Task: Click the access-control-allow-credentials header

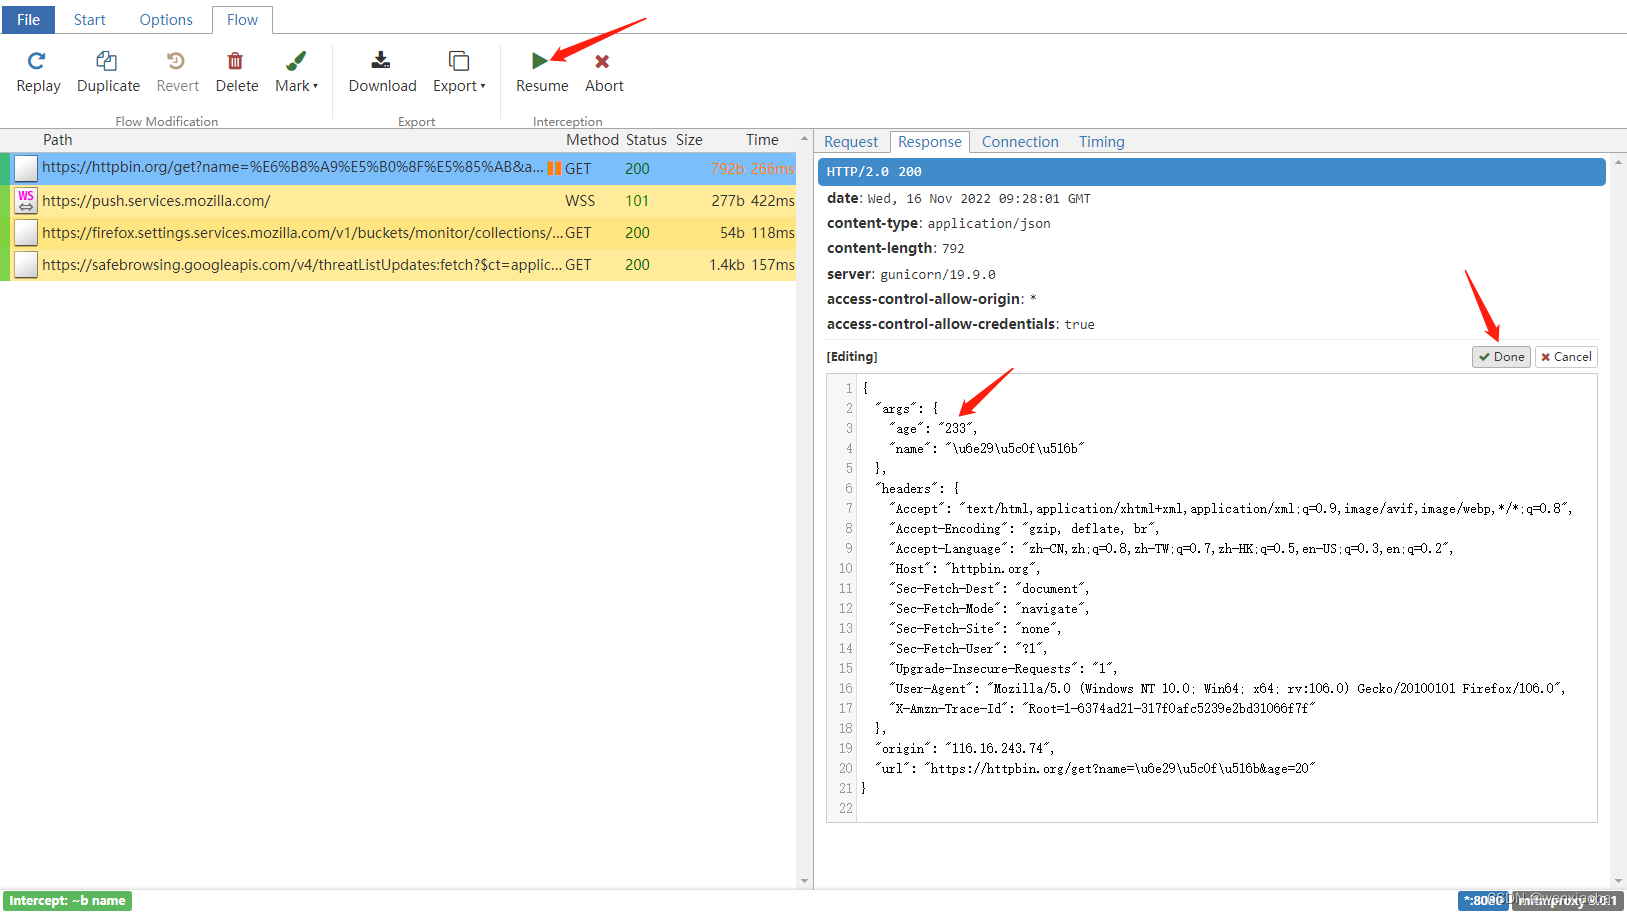Action: click(960, 324)
